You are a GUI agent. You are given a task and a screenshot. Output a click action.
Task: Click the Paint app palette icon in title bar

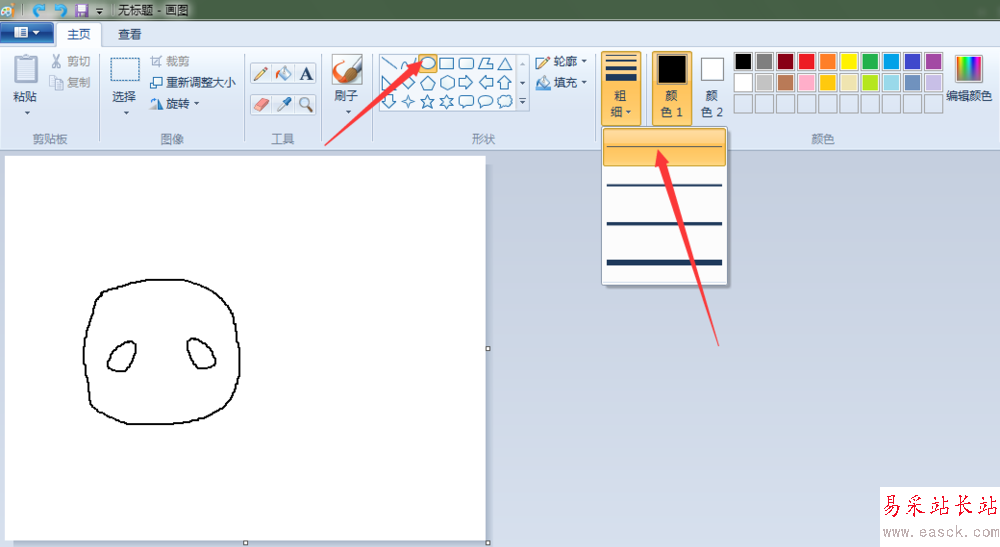pos(7,10)
